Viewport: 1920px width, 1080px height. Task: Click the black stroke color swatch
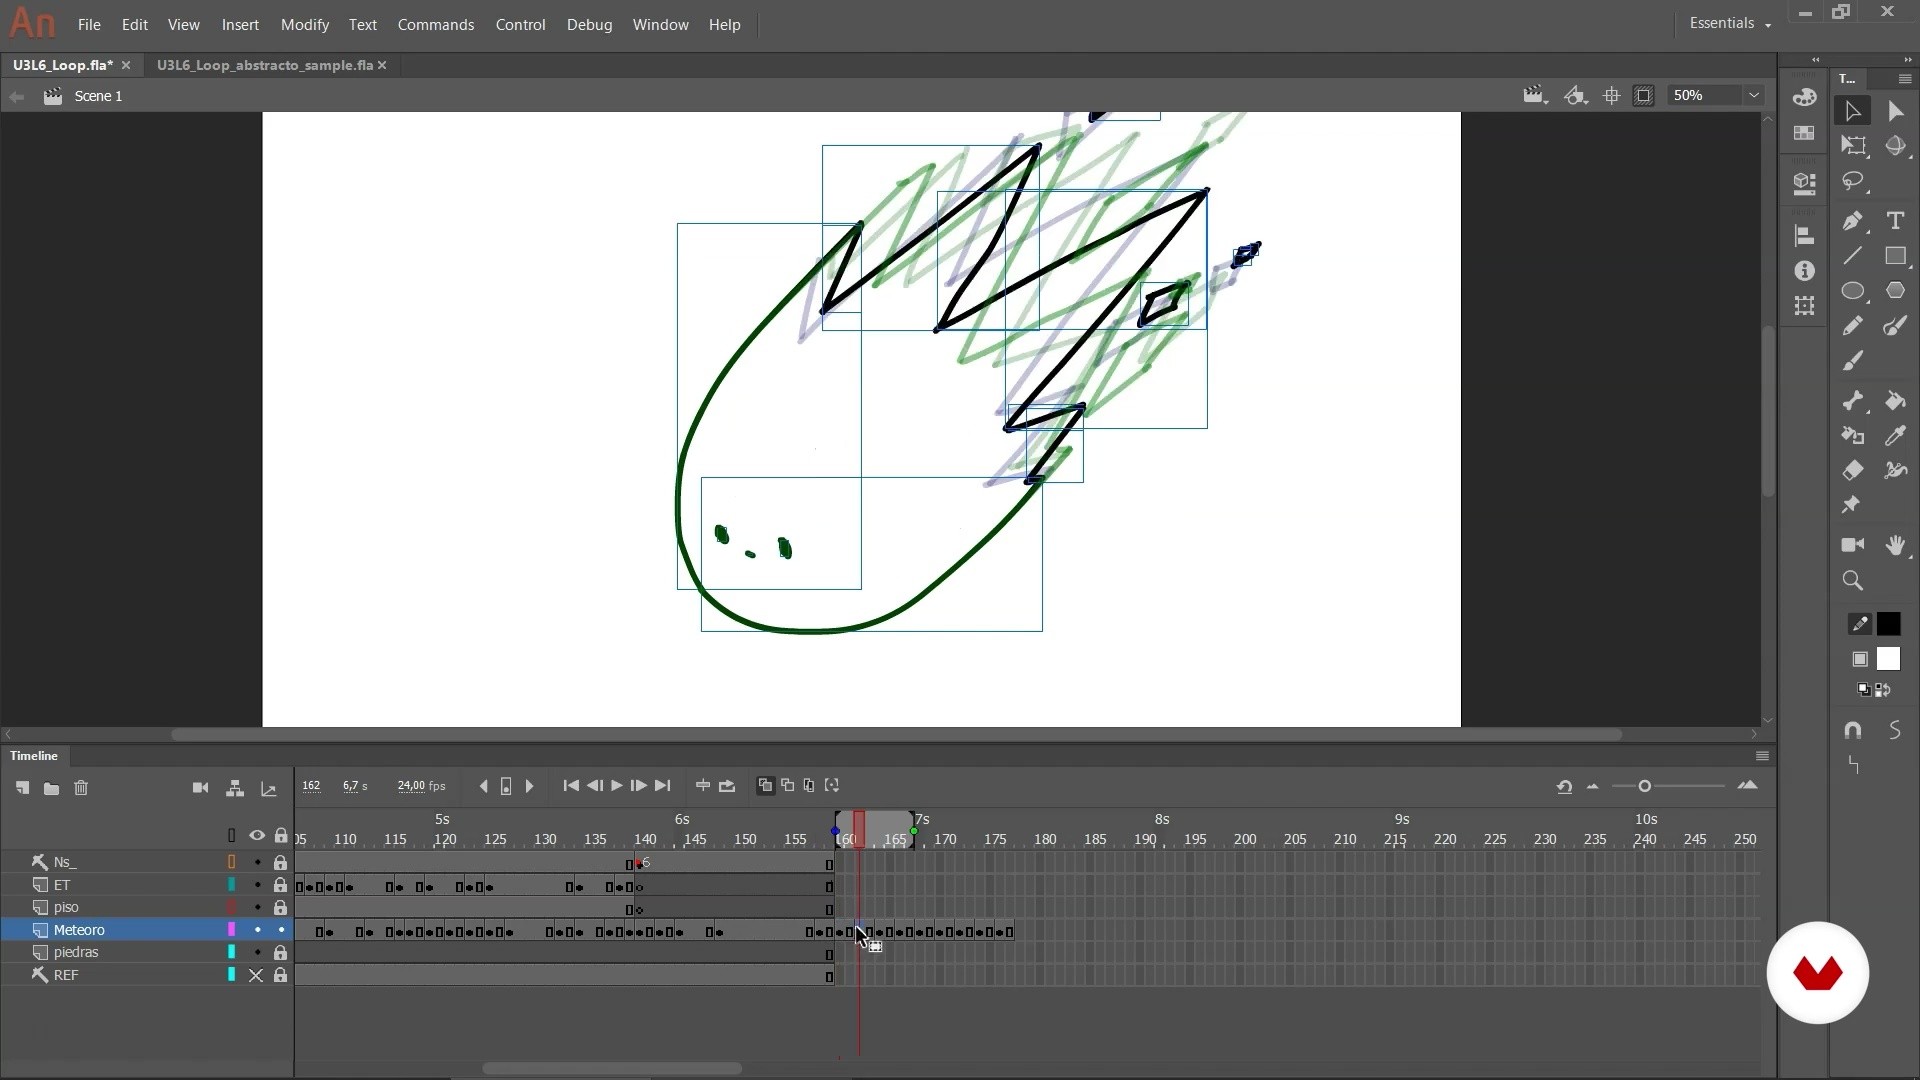1888,624
